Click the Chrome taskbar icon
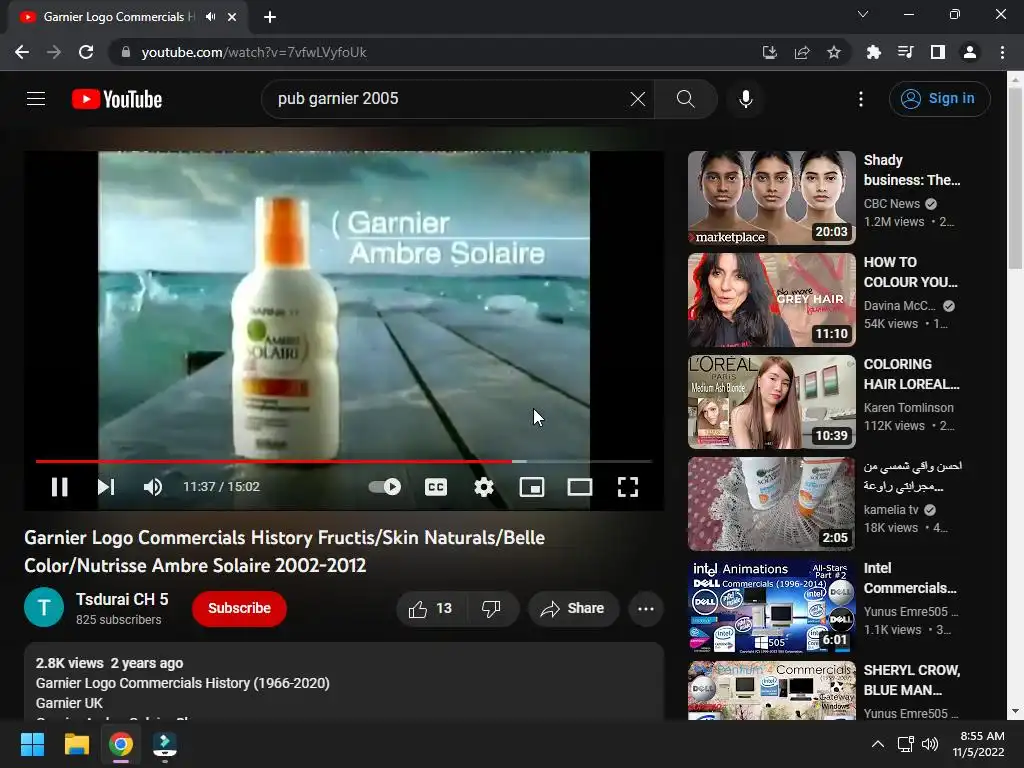The height and width of the screenshot is (768, 1024). 121,744
